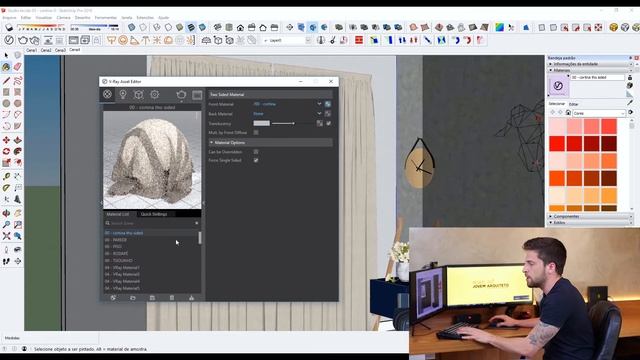Click the V-Ray render teapot toolbar icon

22,40
